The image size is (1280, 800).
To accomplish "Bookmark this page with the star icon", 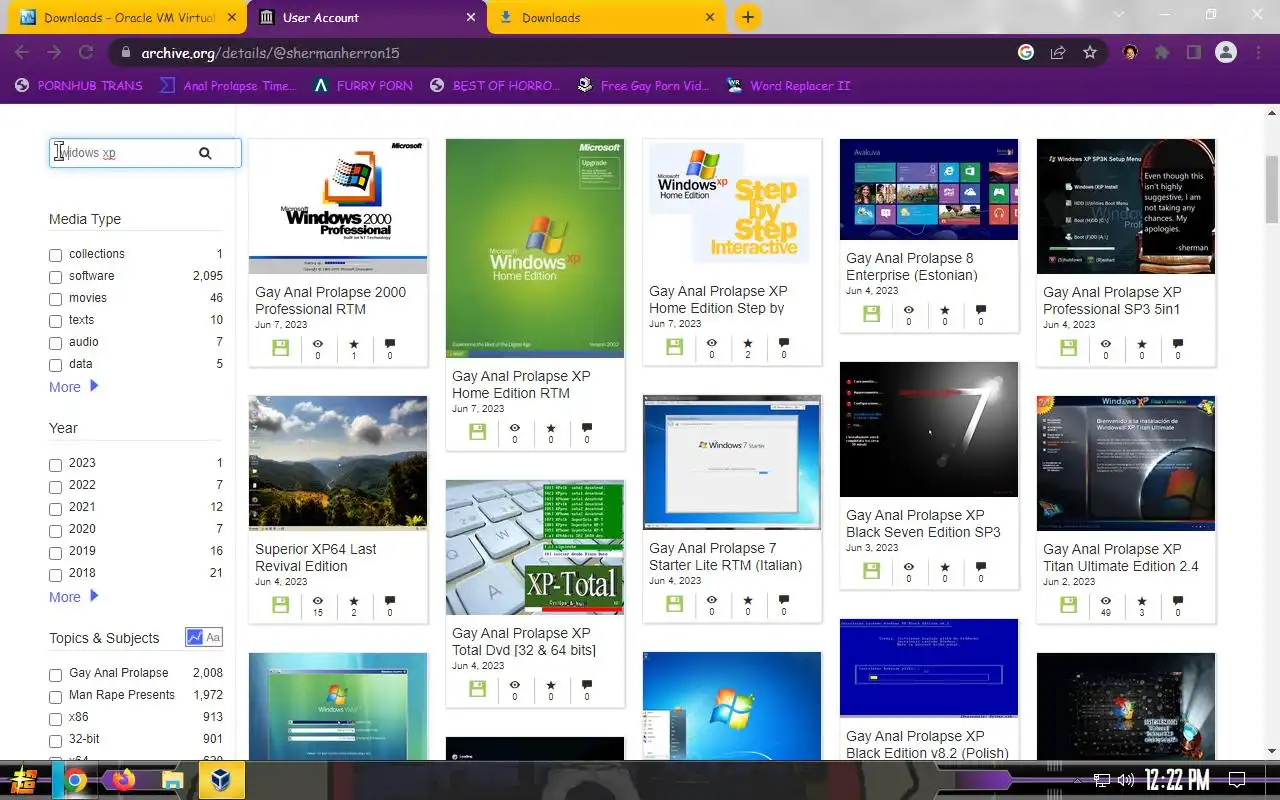I will [1090, 53].
